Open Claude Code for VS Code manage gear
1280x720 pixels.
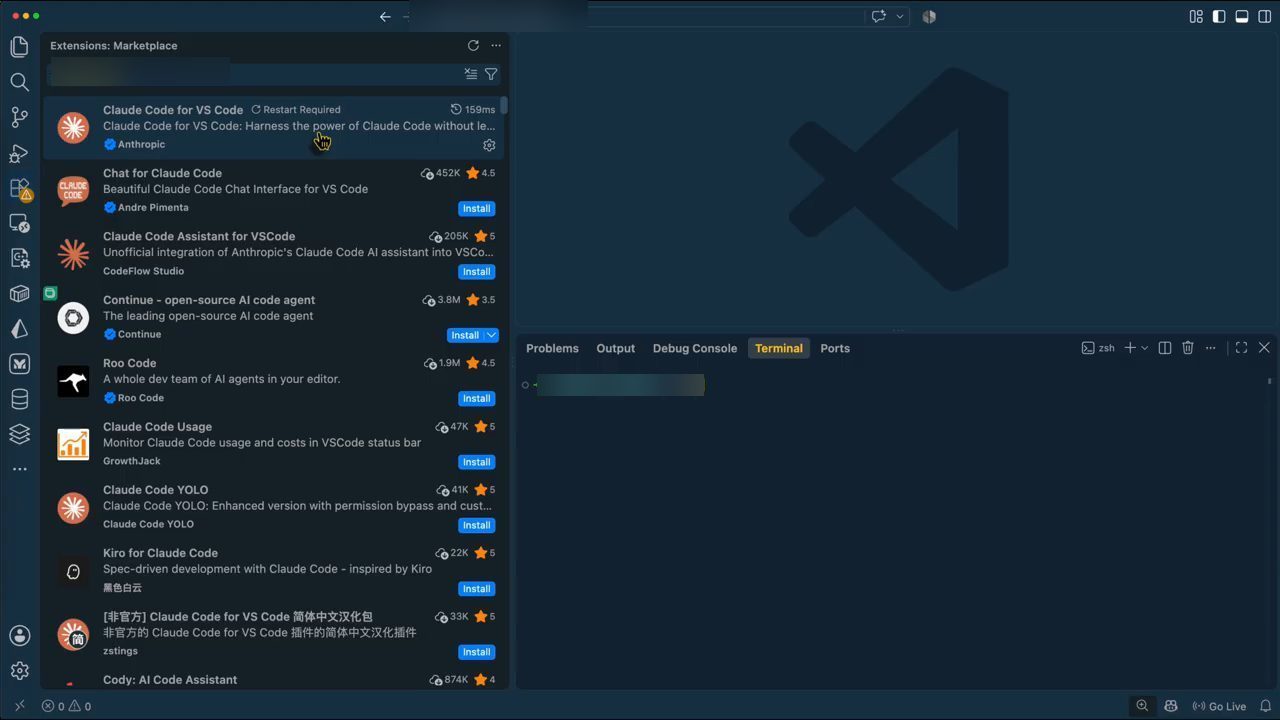coord(489,145)
